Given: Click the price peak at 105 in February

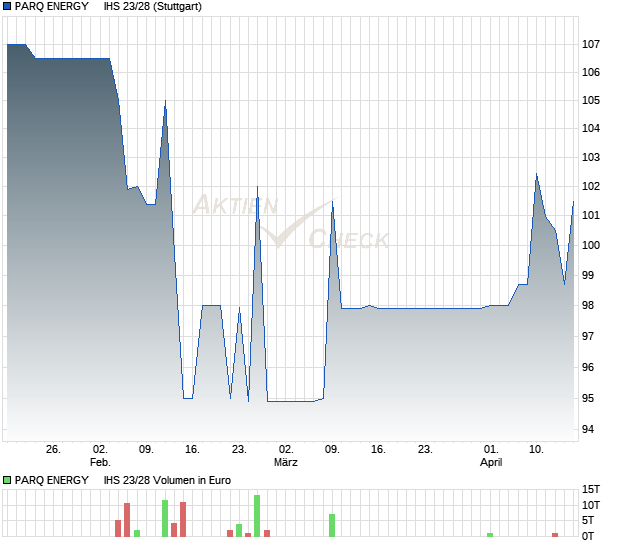Looking at the screenshot, I should click(x=165, y=101).
